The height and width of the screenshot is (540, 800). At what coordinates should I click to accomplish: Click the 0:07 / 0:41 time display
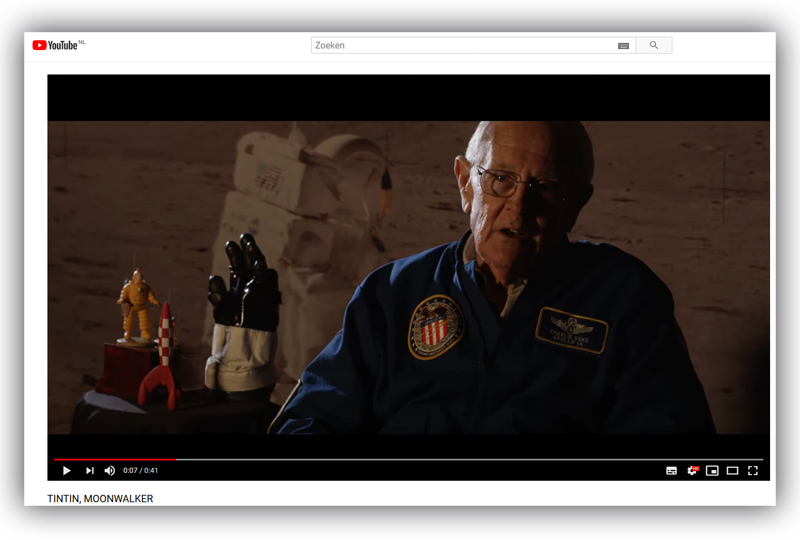[141, 471]
